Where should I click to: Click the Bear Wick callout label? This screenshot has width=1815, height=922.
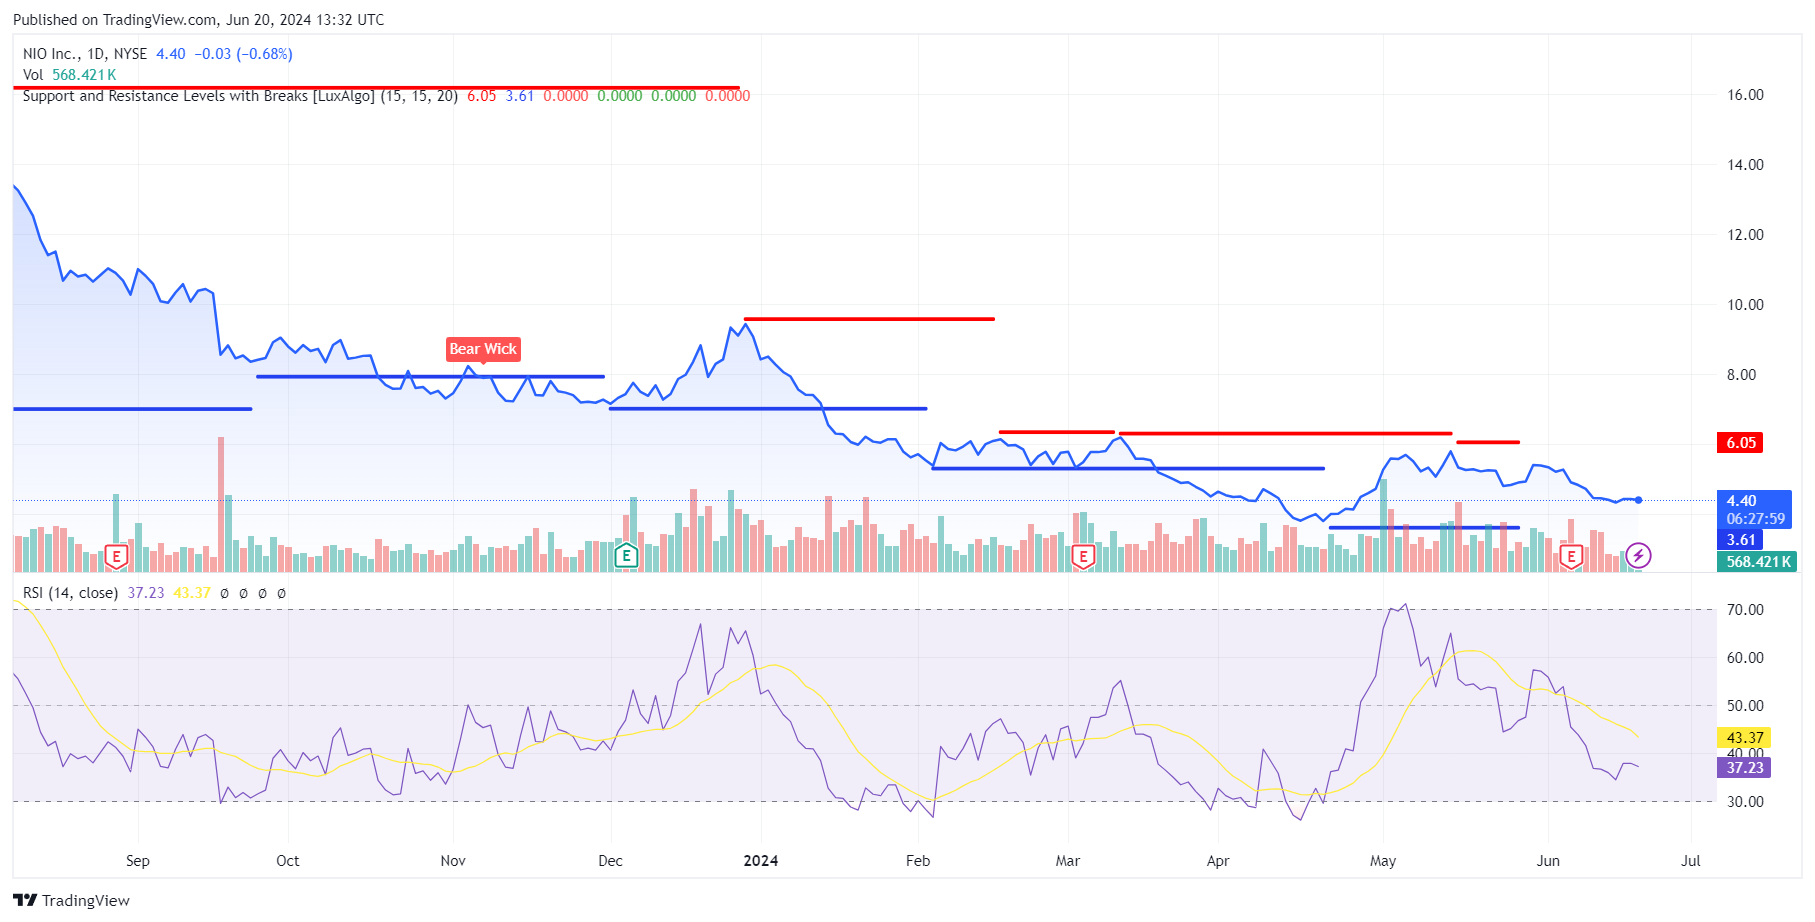coord(483,349)
